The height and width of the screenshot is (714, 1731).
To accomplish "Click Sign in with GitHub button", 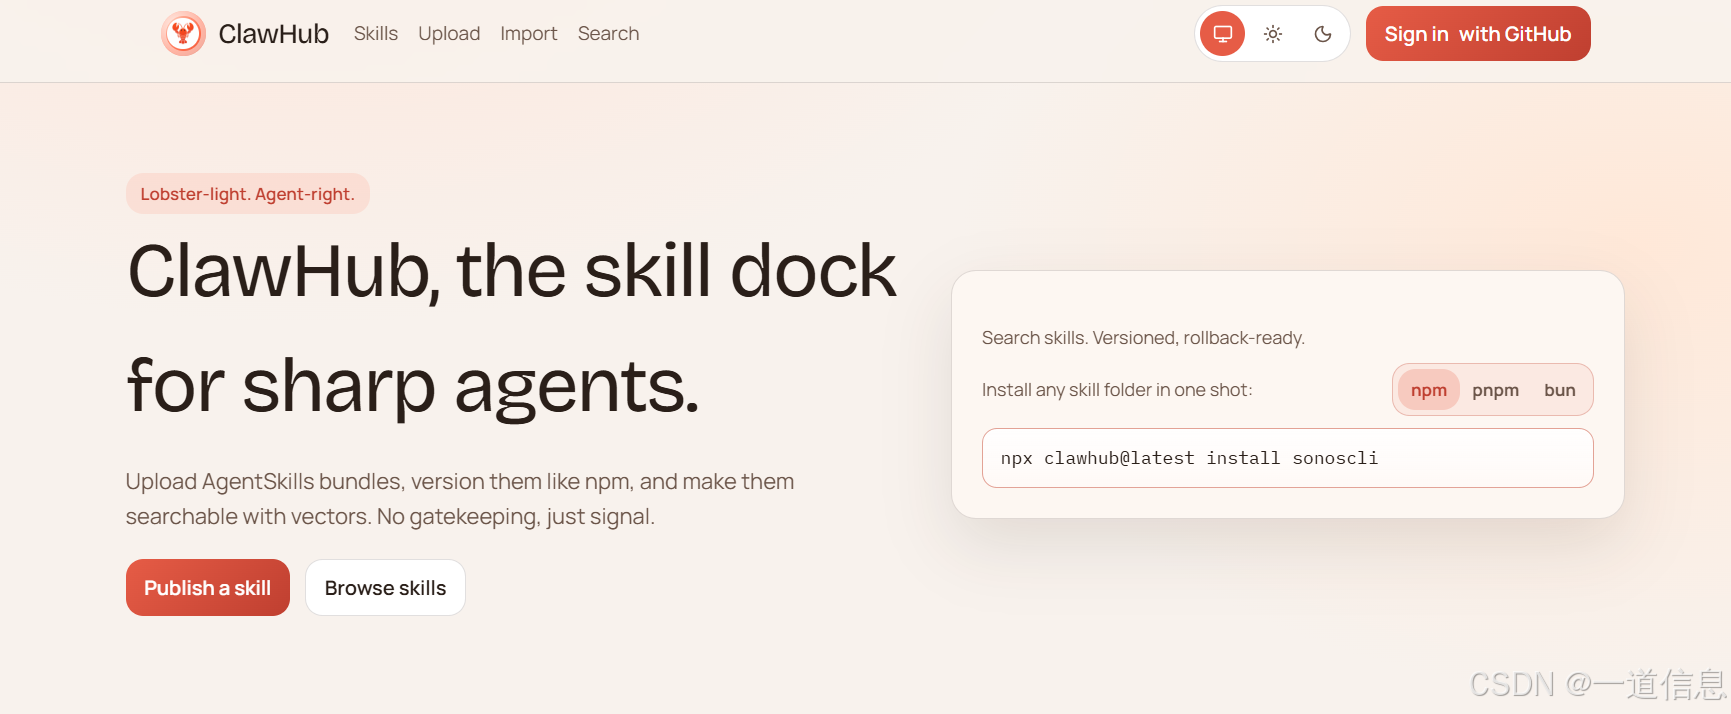I will pos(1478,34).
